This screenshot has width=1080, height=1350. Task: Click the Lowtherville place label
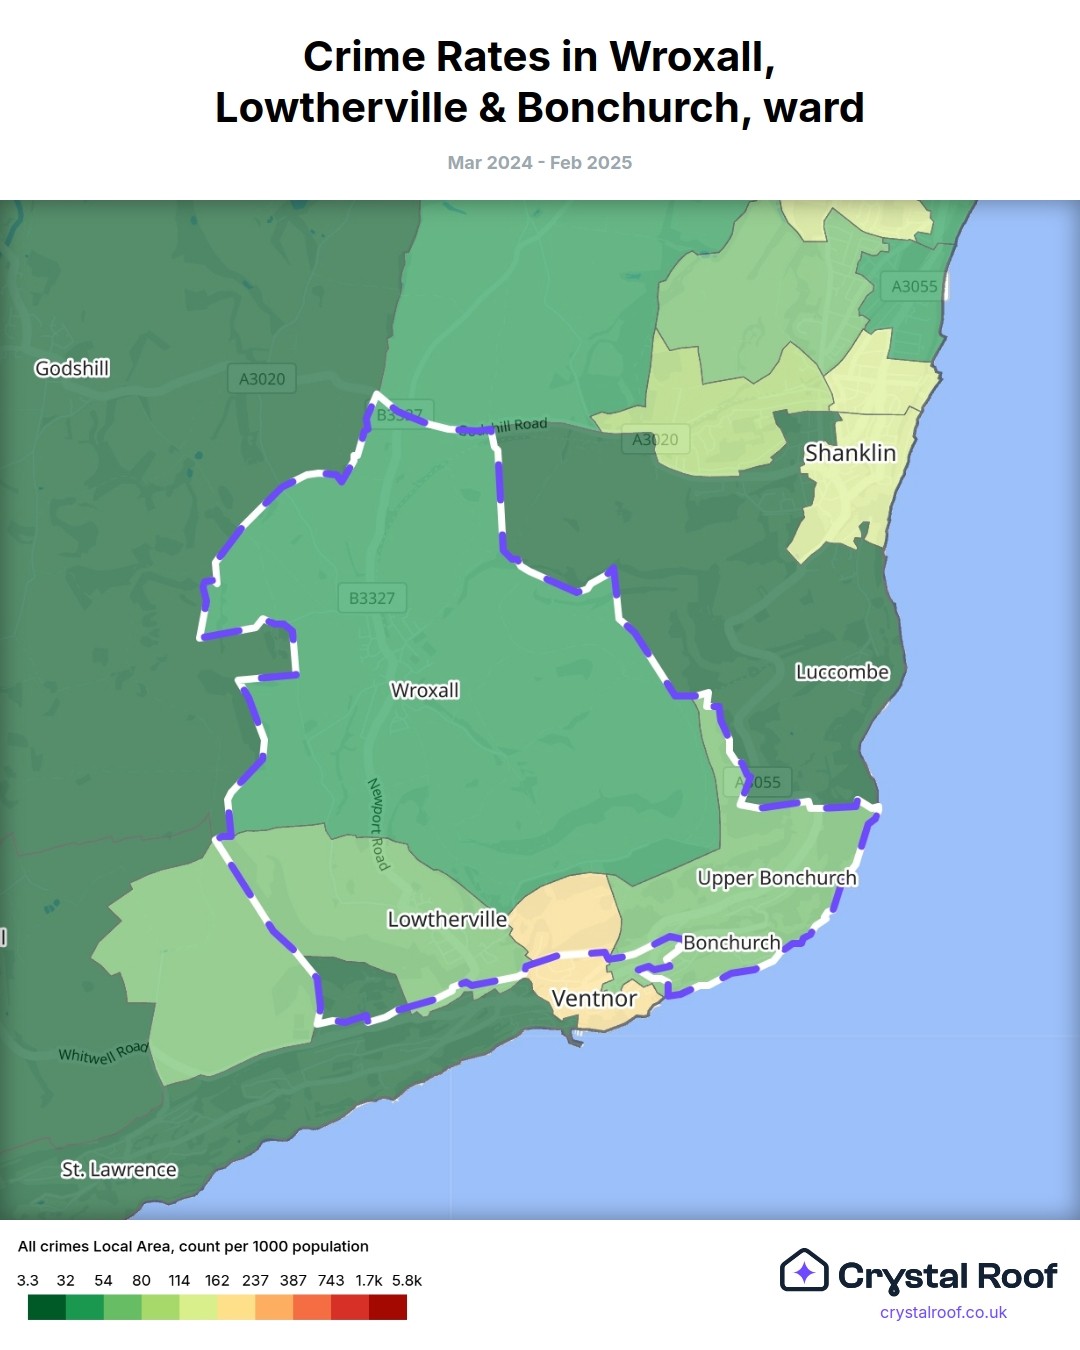[447, 919]
